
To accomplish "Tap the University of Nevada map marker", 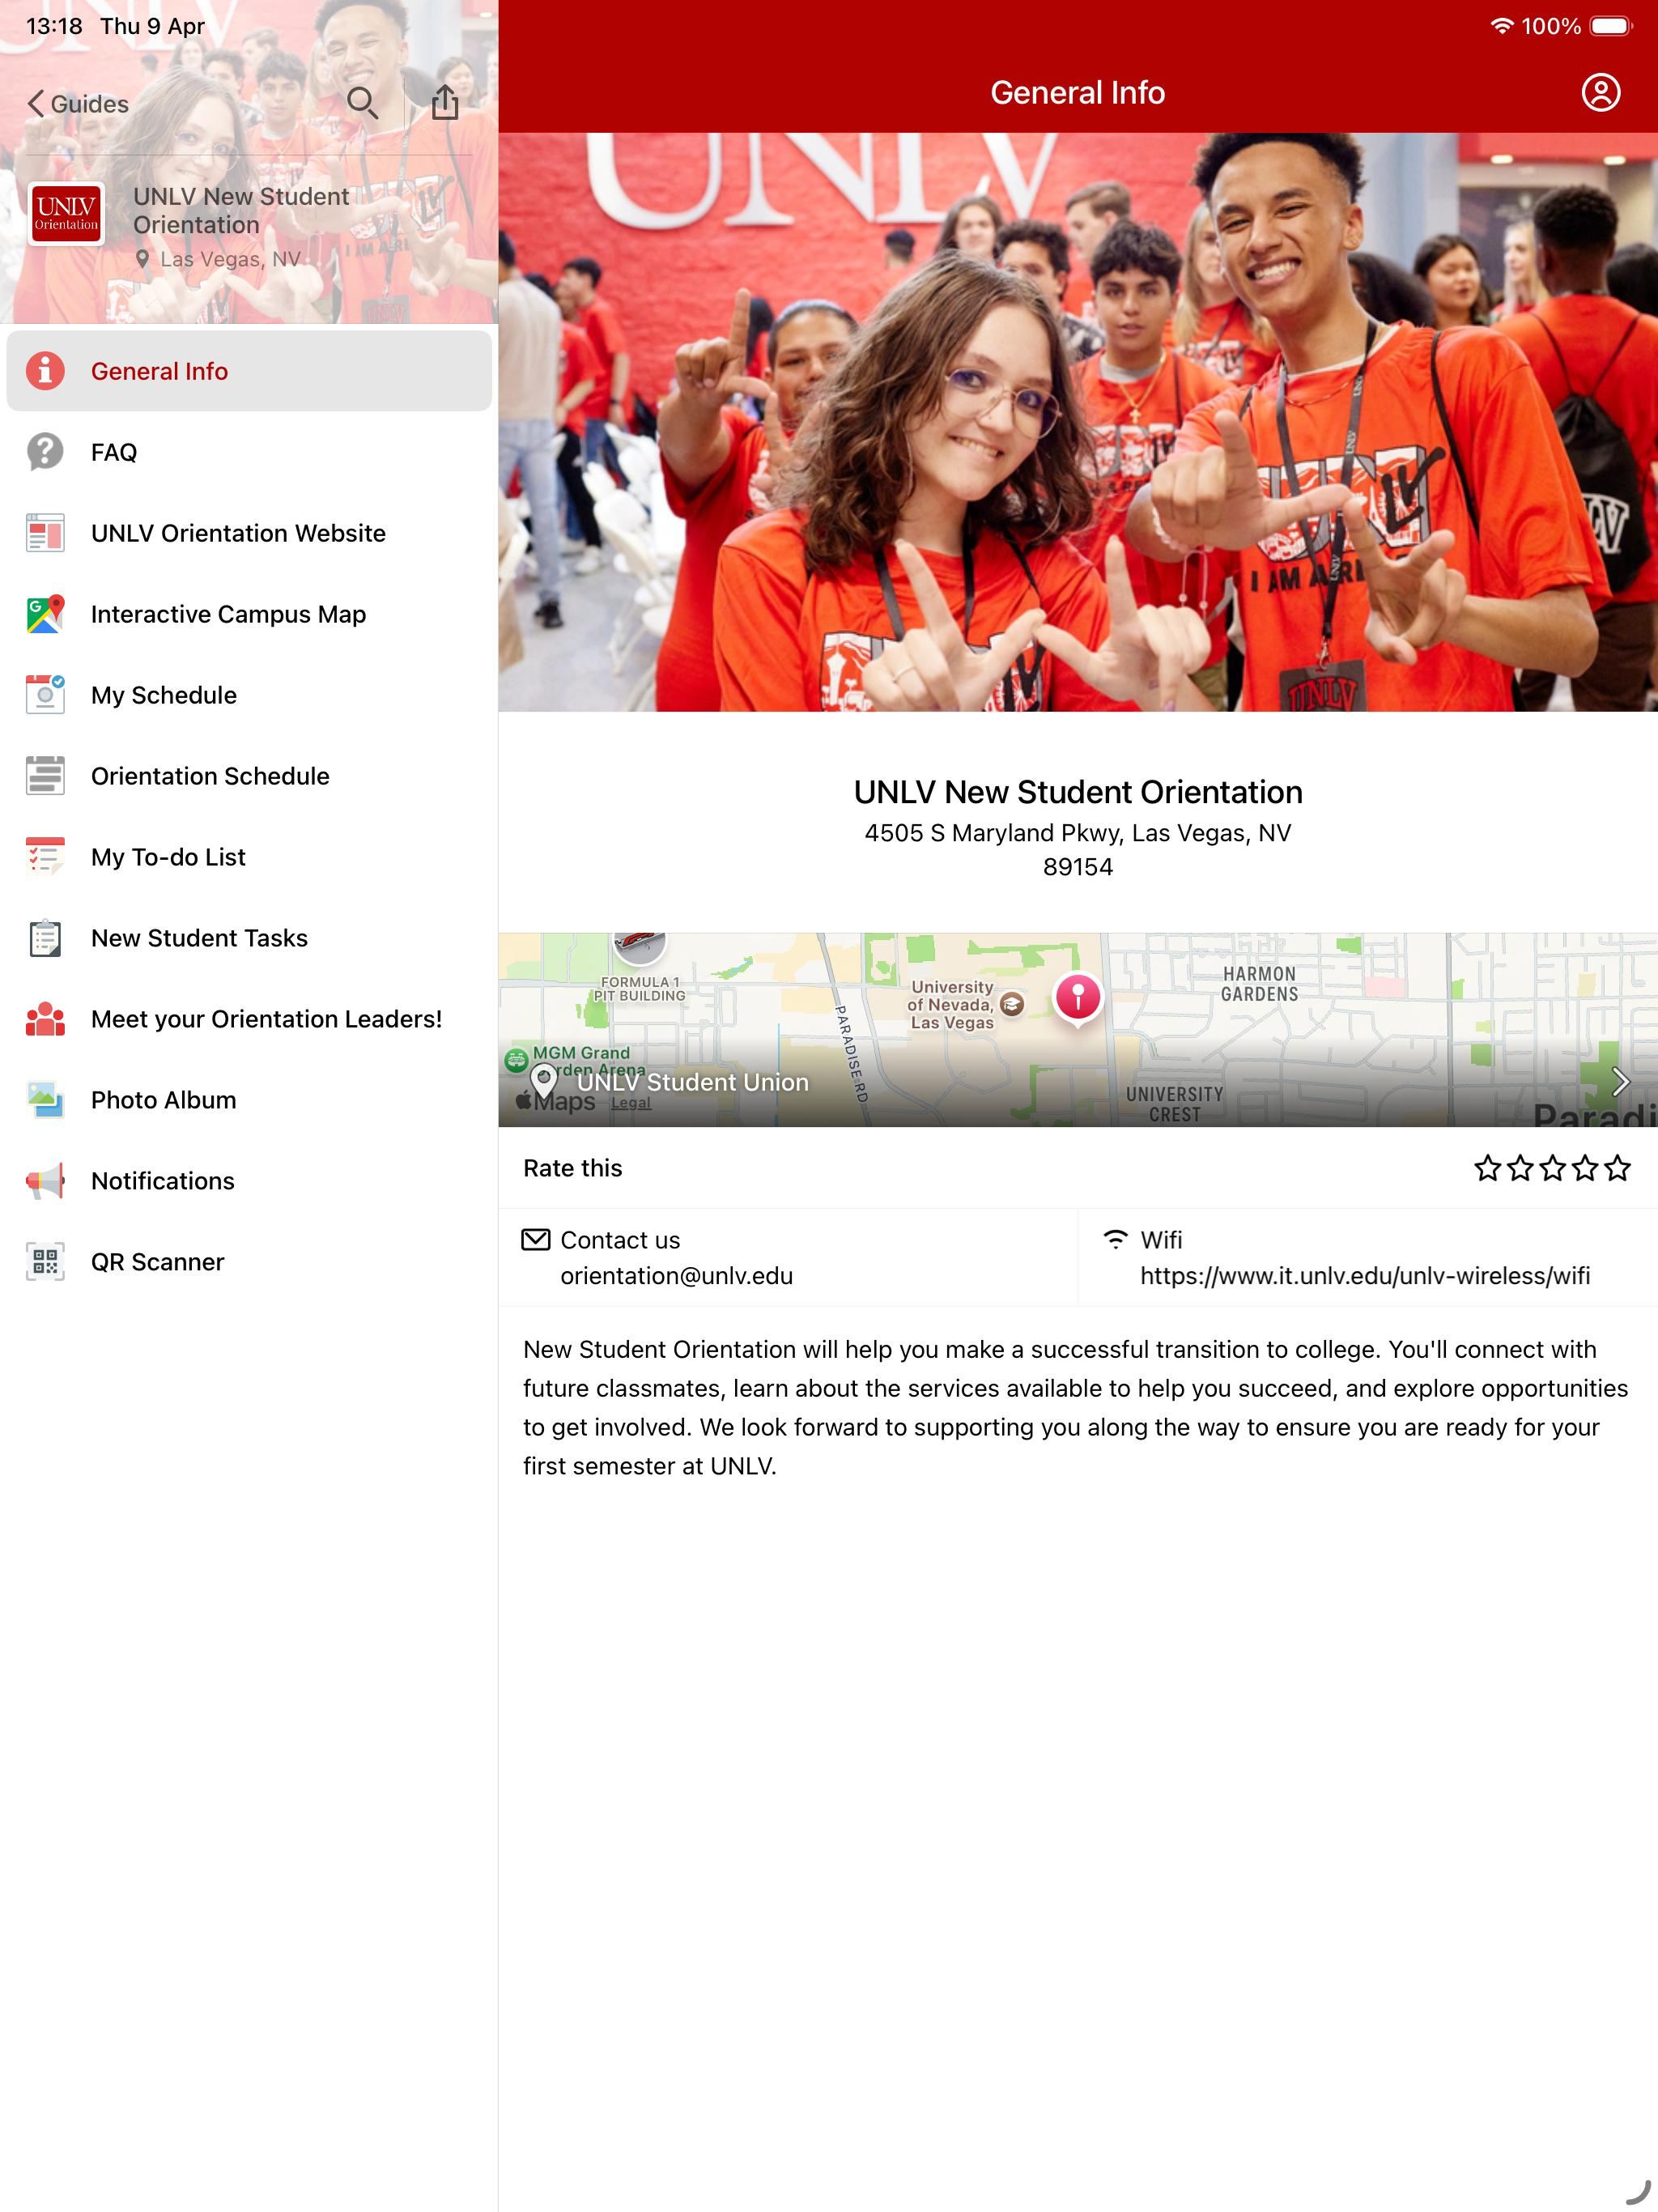I will (x=1011, y=1004).
